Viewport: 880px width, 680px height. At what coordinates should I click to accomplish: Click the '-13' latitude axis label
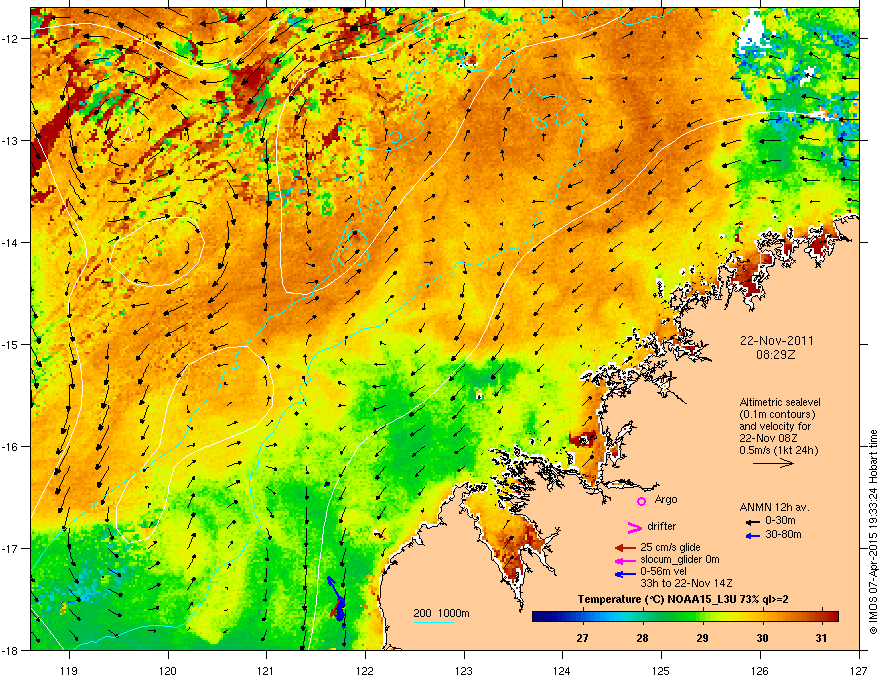point(10,141)
